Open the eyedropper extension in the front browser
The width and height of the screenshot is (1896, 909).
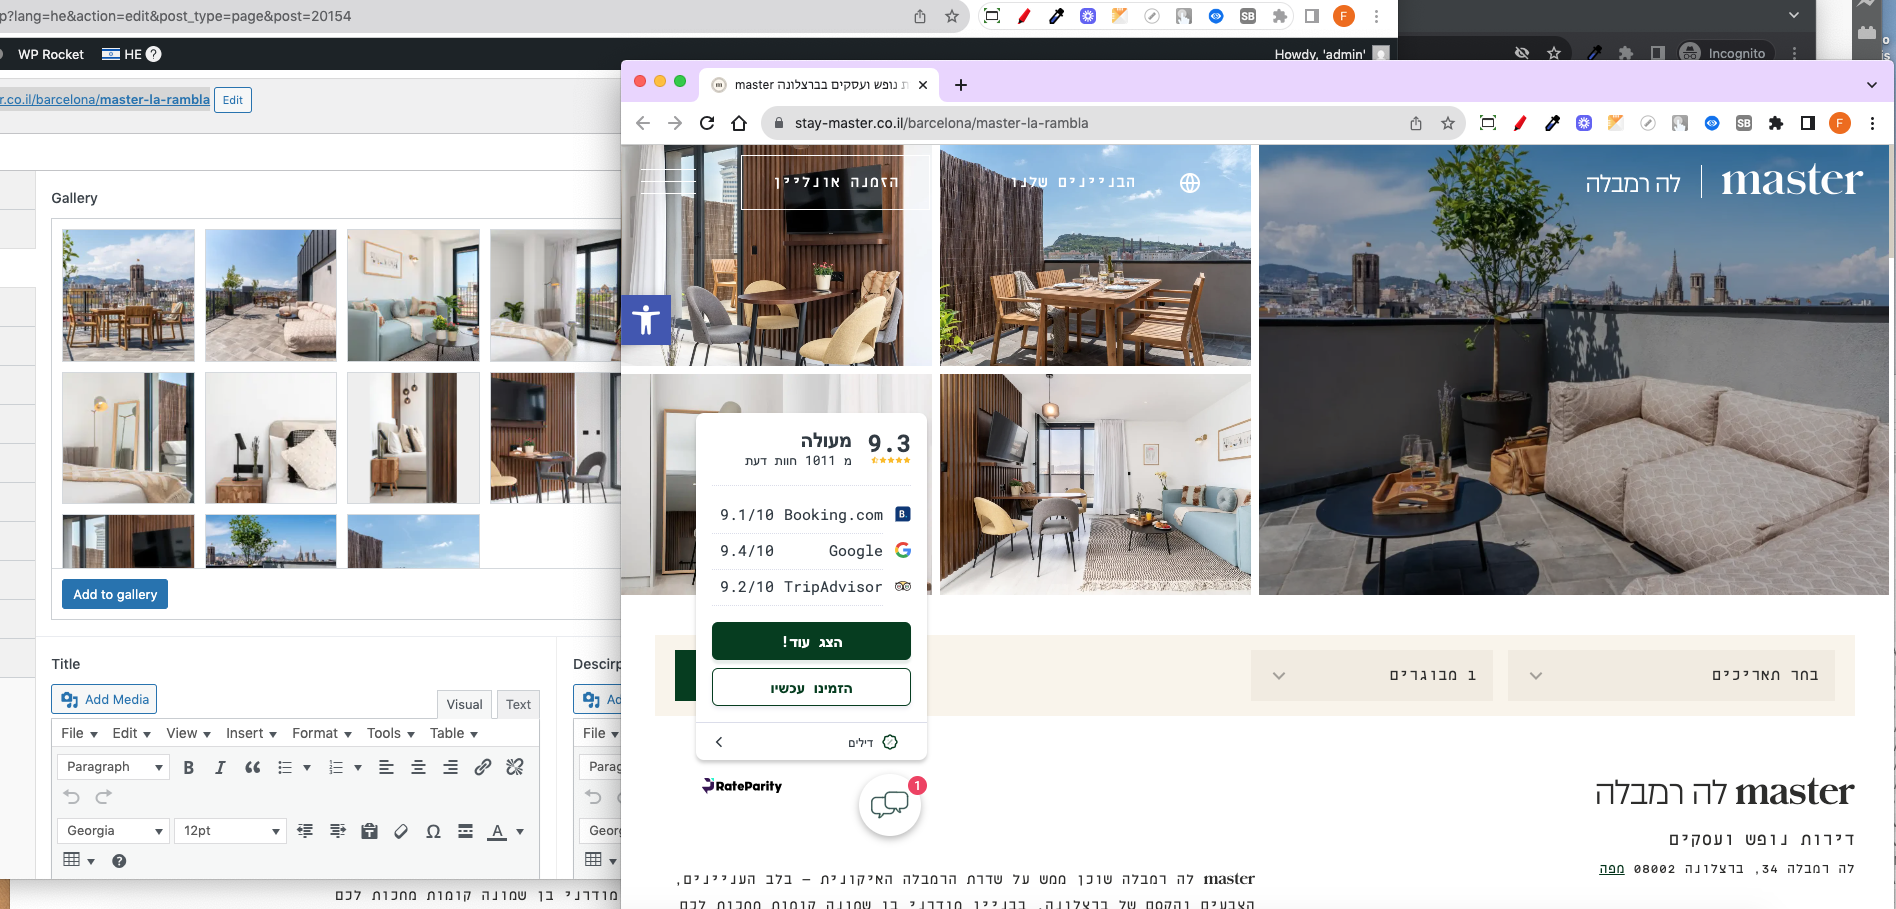[1552, 123]
